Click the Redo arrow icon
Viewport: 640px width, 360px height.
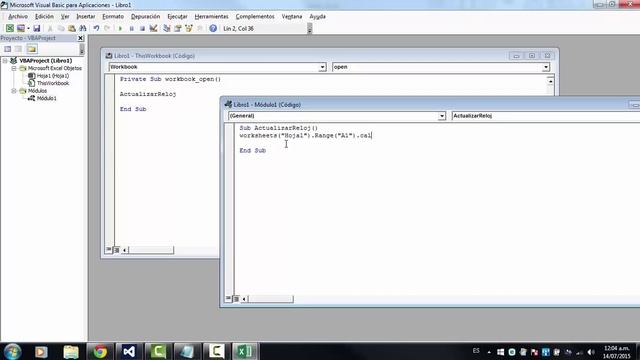(107, 28)
